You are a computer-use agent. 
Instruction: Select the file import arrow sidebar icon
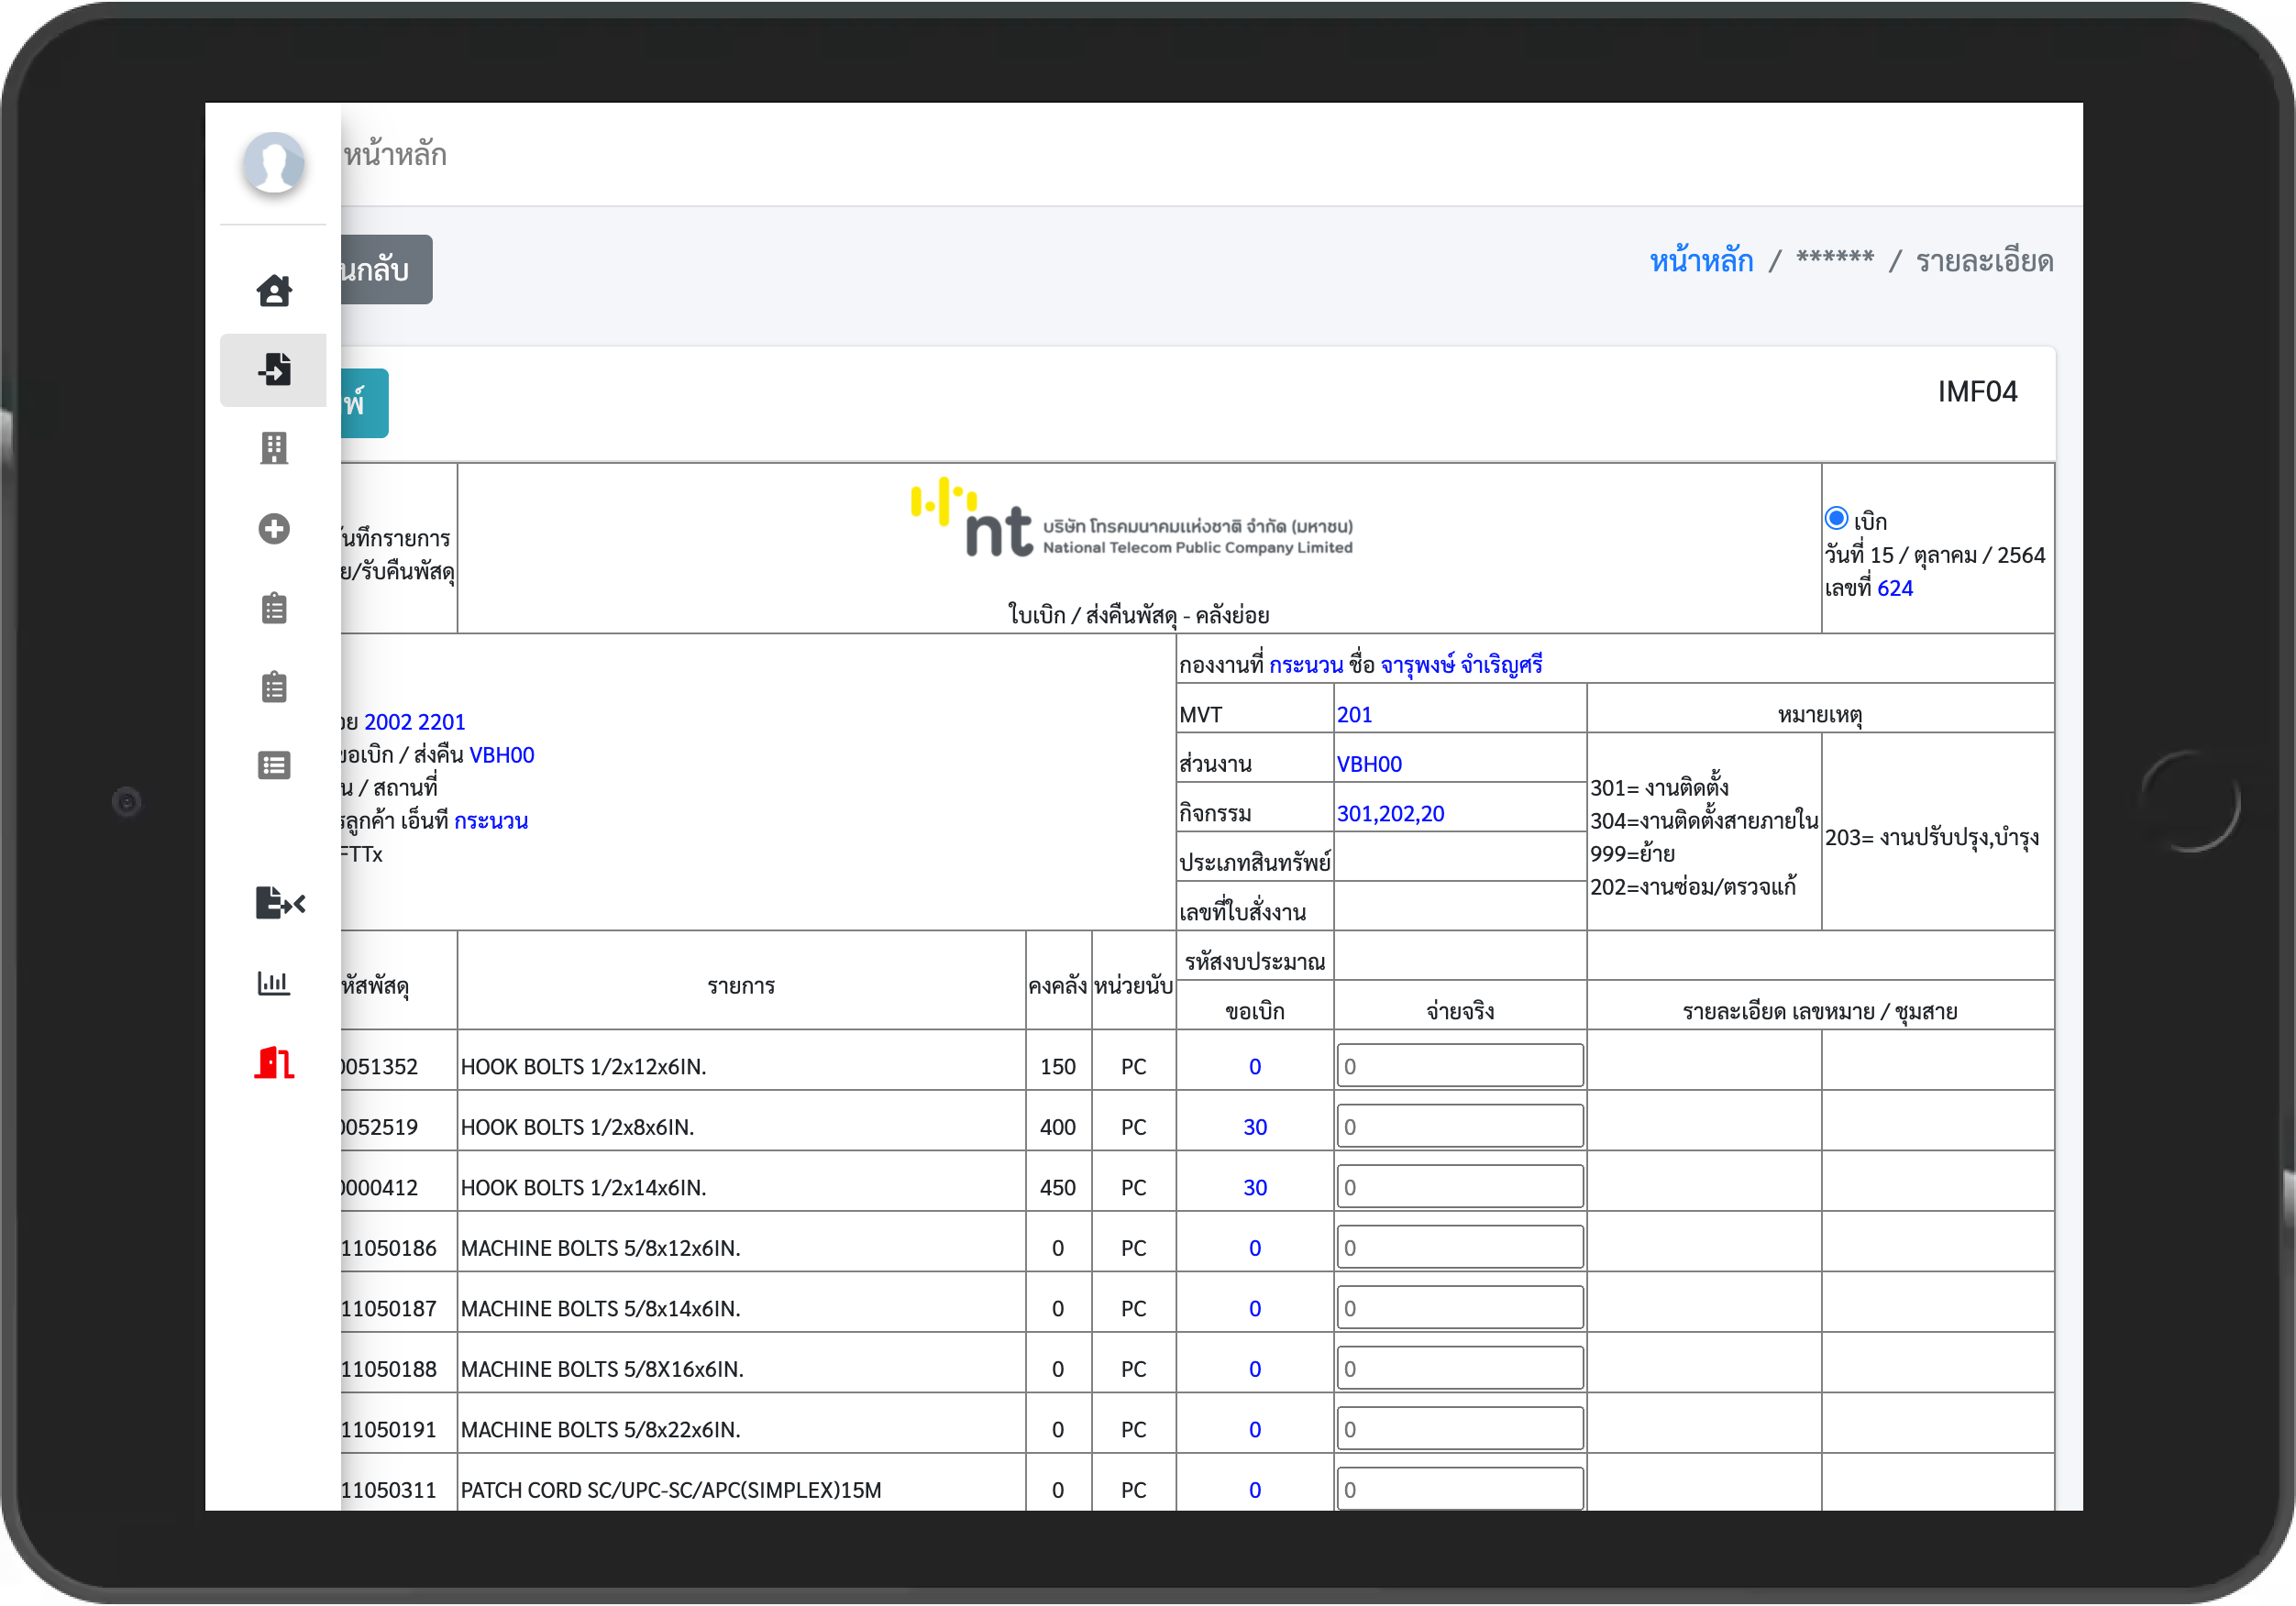pyautogui.click(x=273, y=369)
